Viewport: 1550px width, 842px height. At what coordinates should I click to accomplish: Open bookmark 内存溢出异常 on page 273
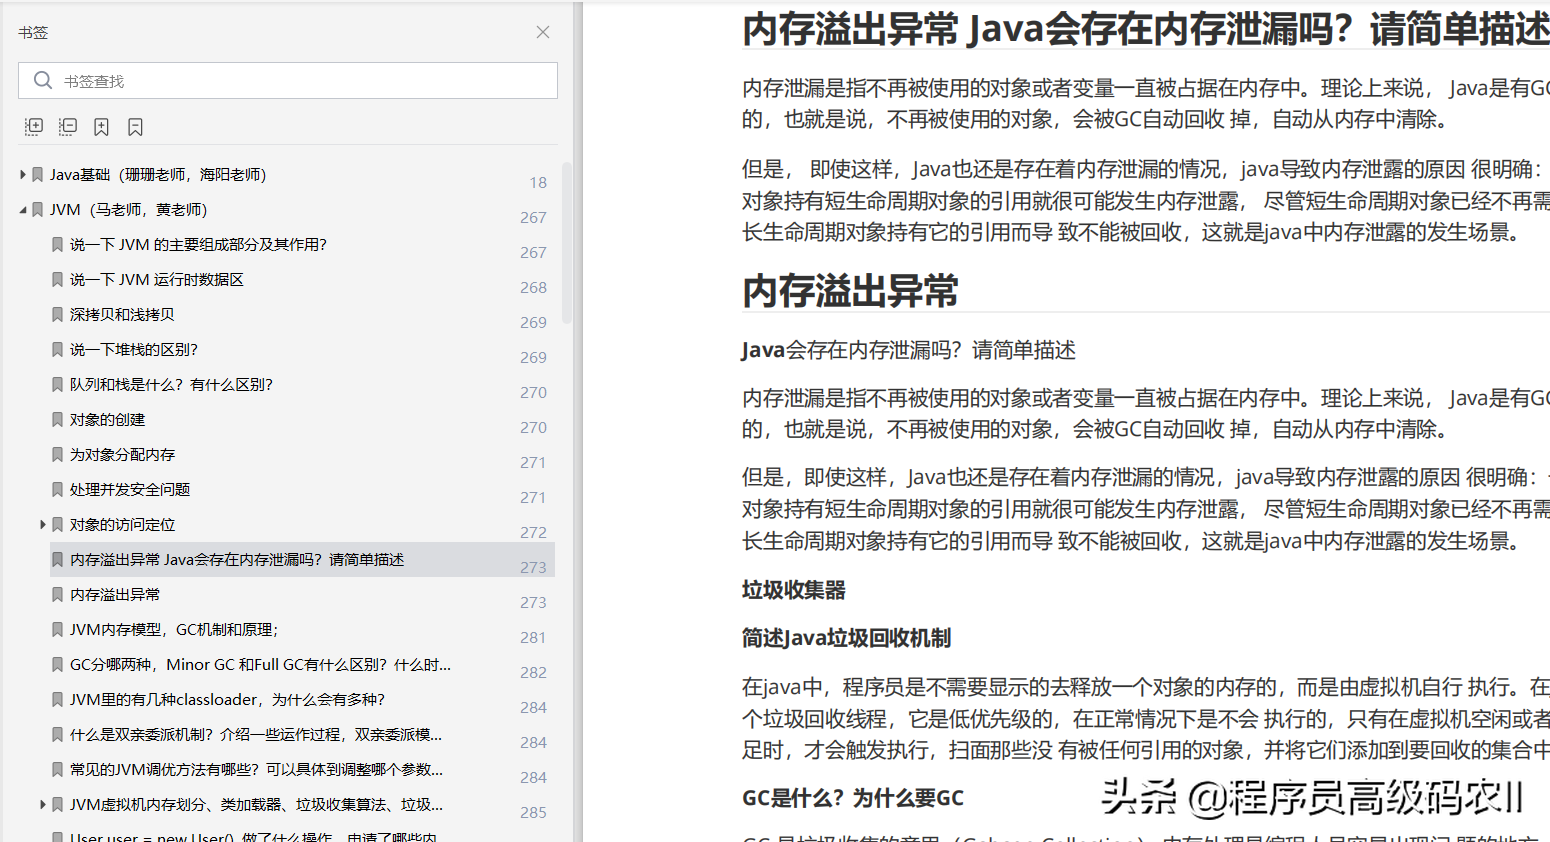[115, 594]
